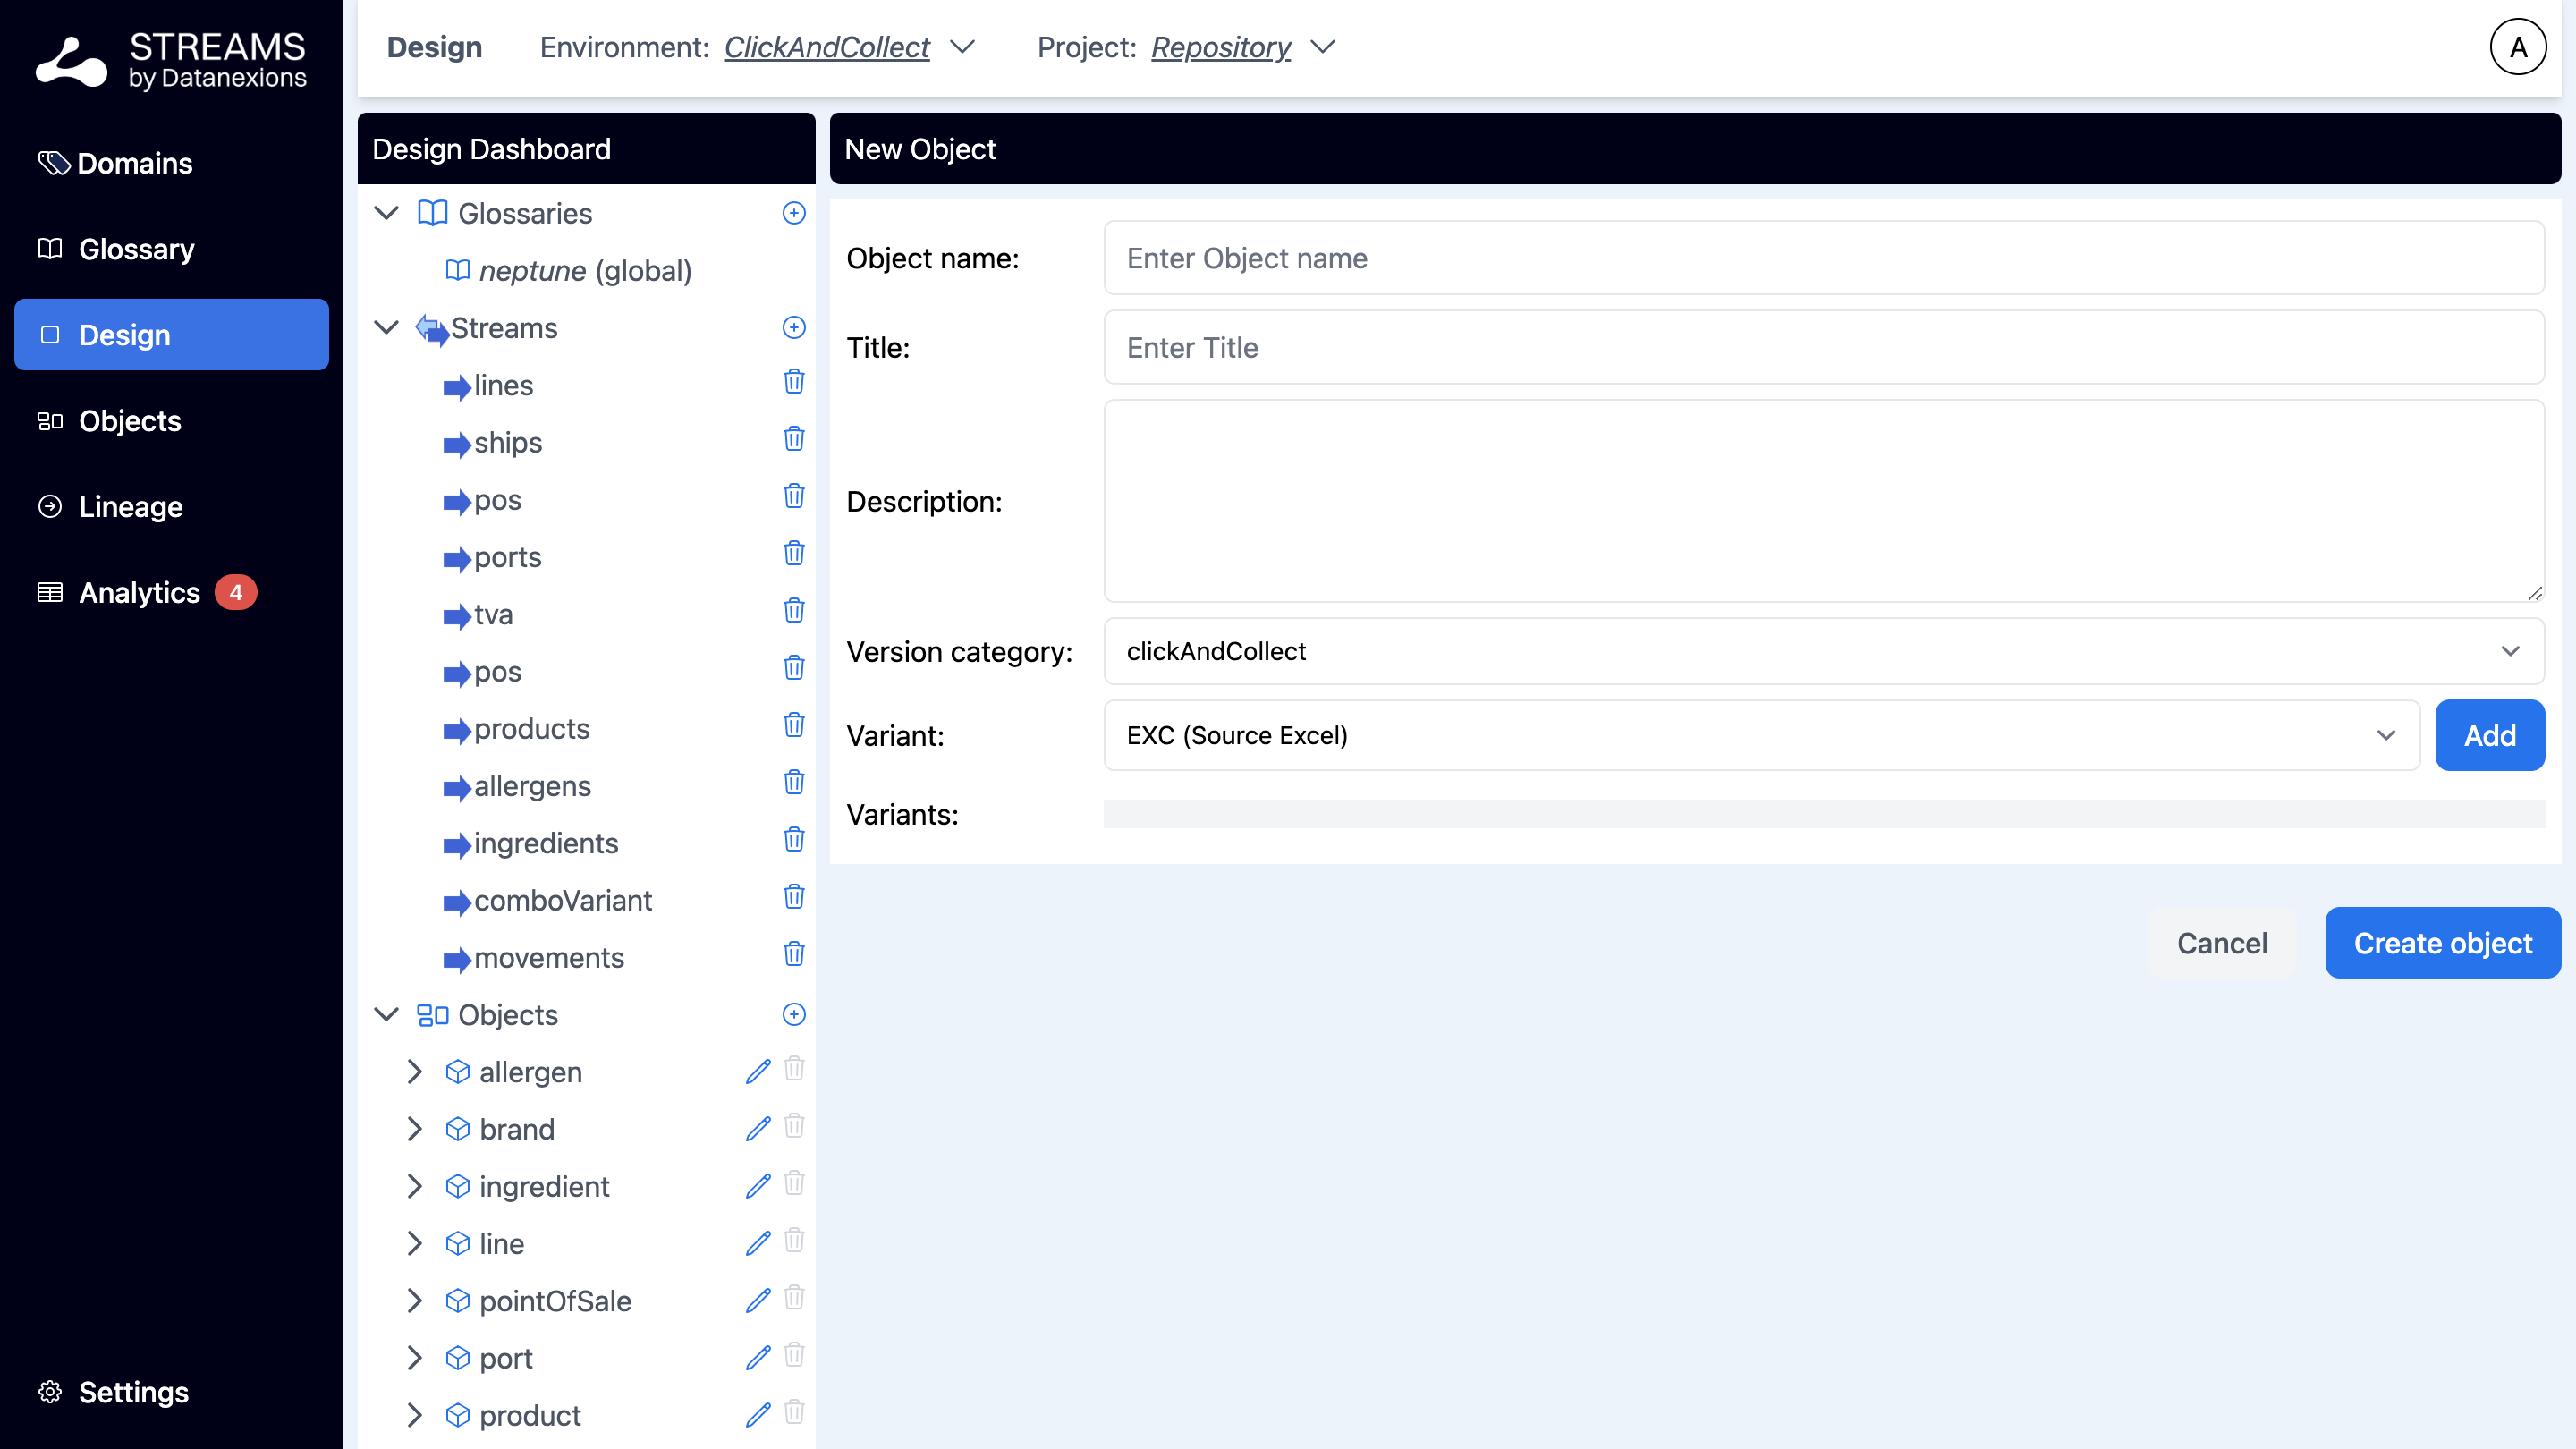This screenshot has width=2576, height=1449.
Task: Expand the ingredient object node
Action: [x=414, y=1186]
